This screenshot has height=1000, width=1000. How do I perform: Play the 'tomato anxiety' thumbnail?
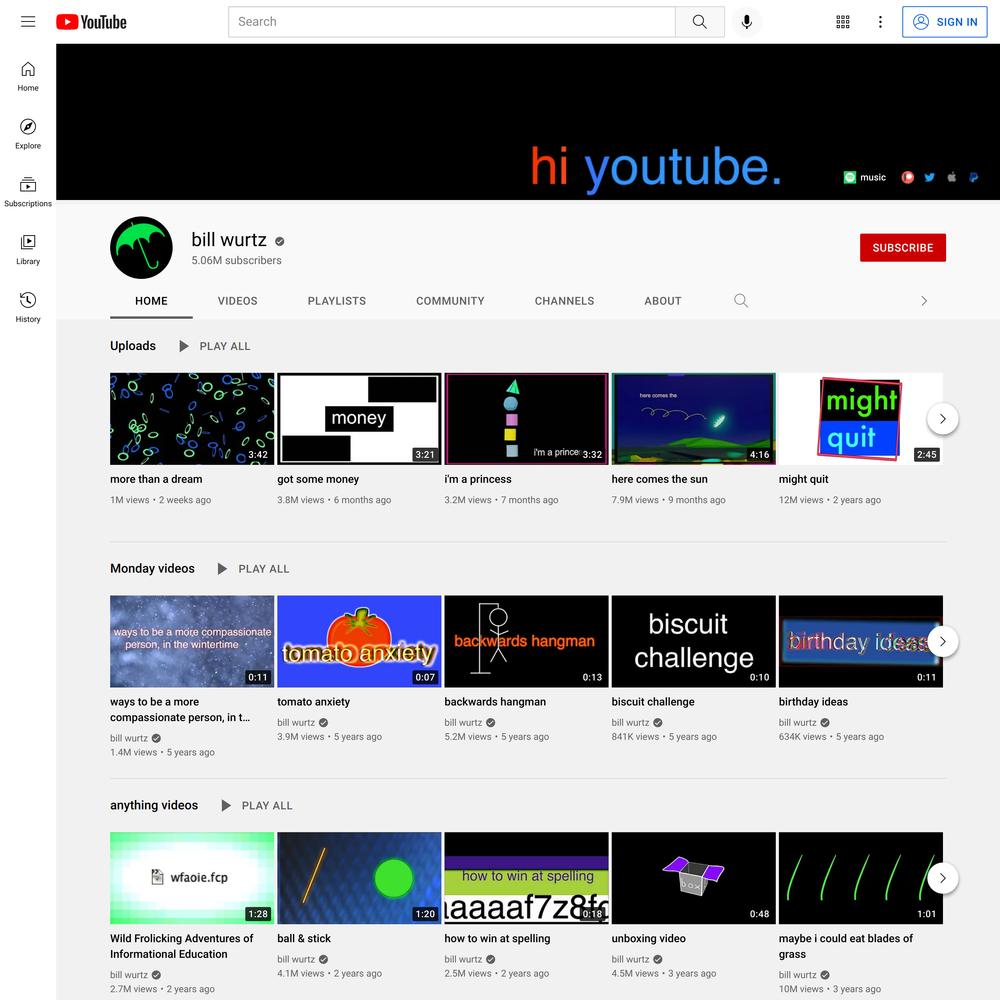(x=359, y=642)
